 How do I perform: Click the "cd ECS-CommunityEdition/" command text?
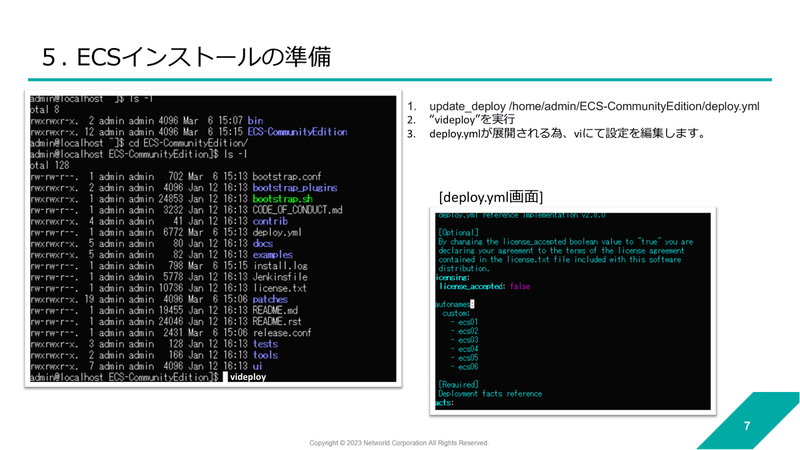tap(188, 143)
